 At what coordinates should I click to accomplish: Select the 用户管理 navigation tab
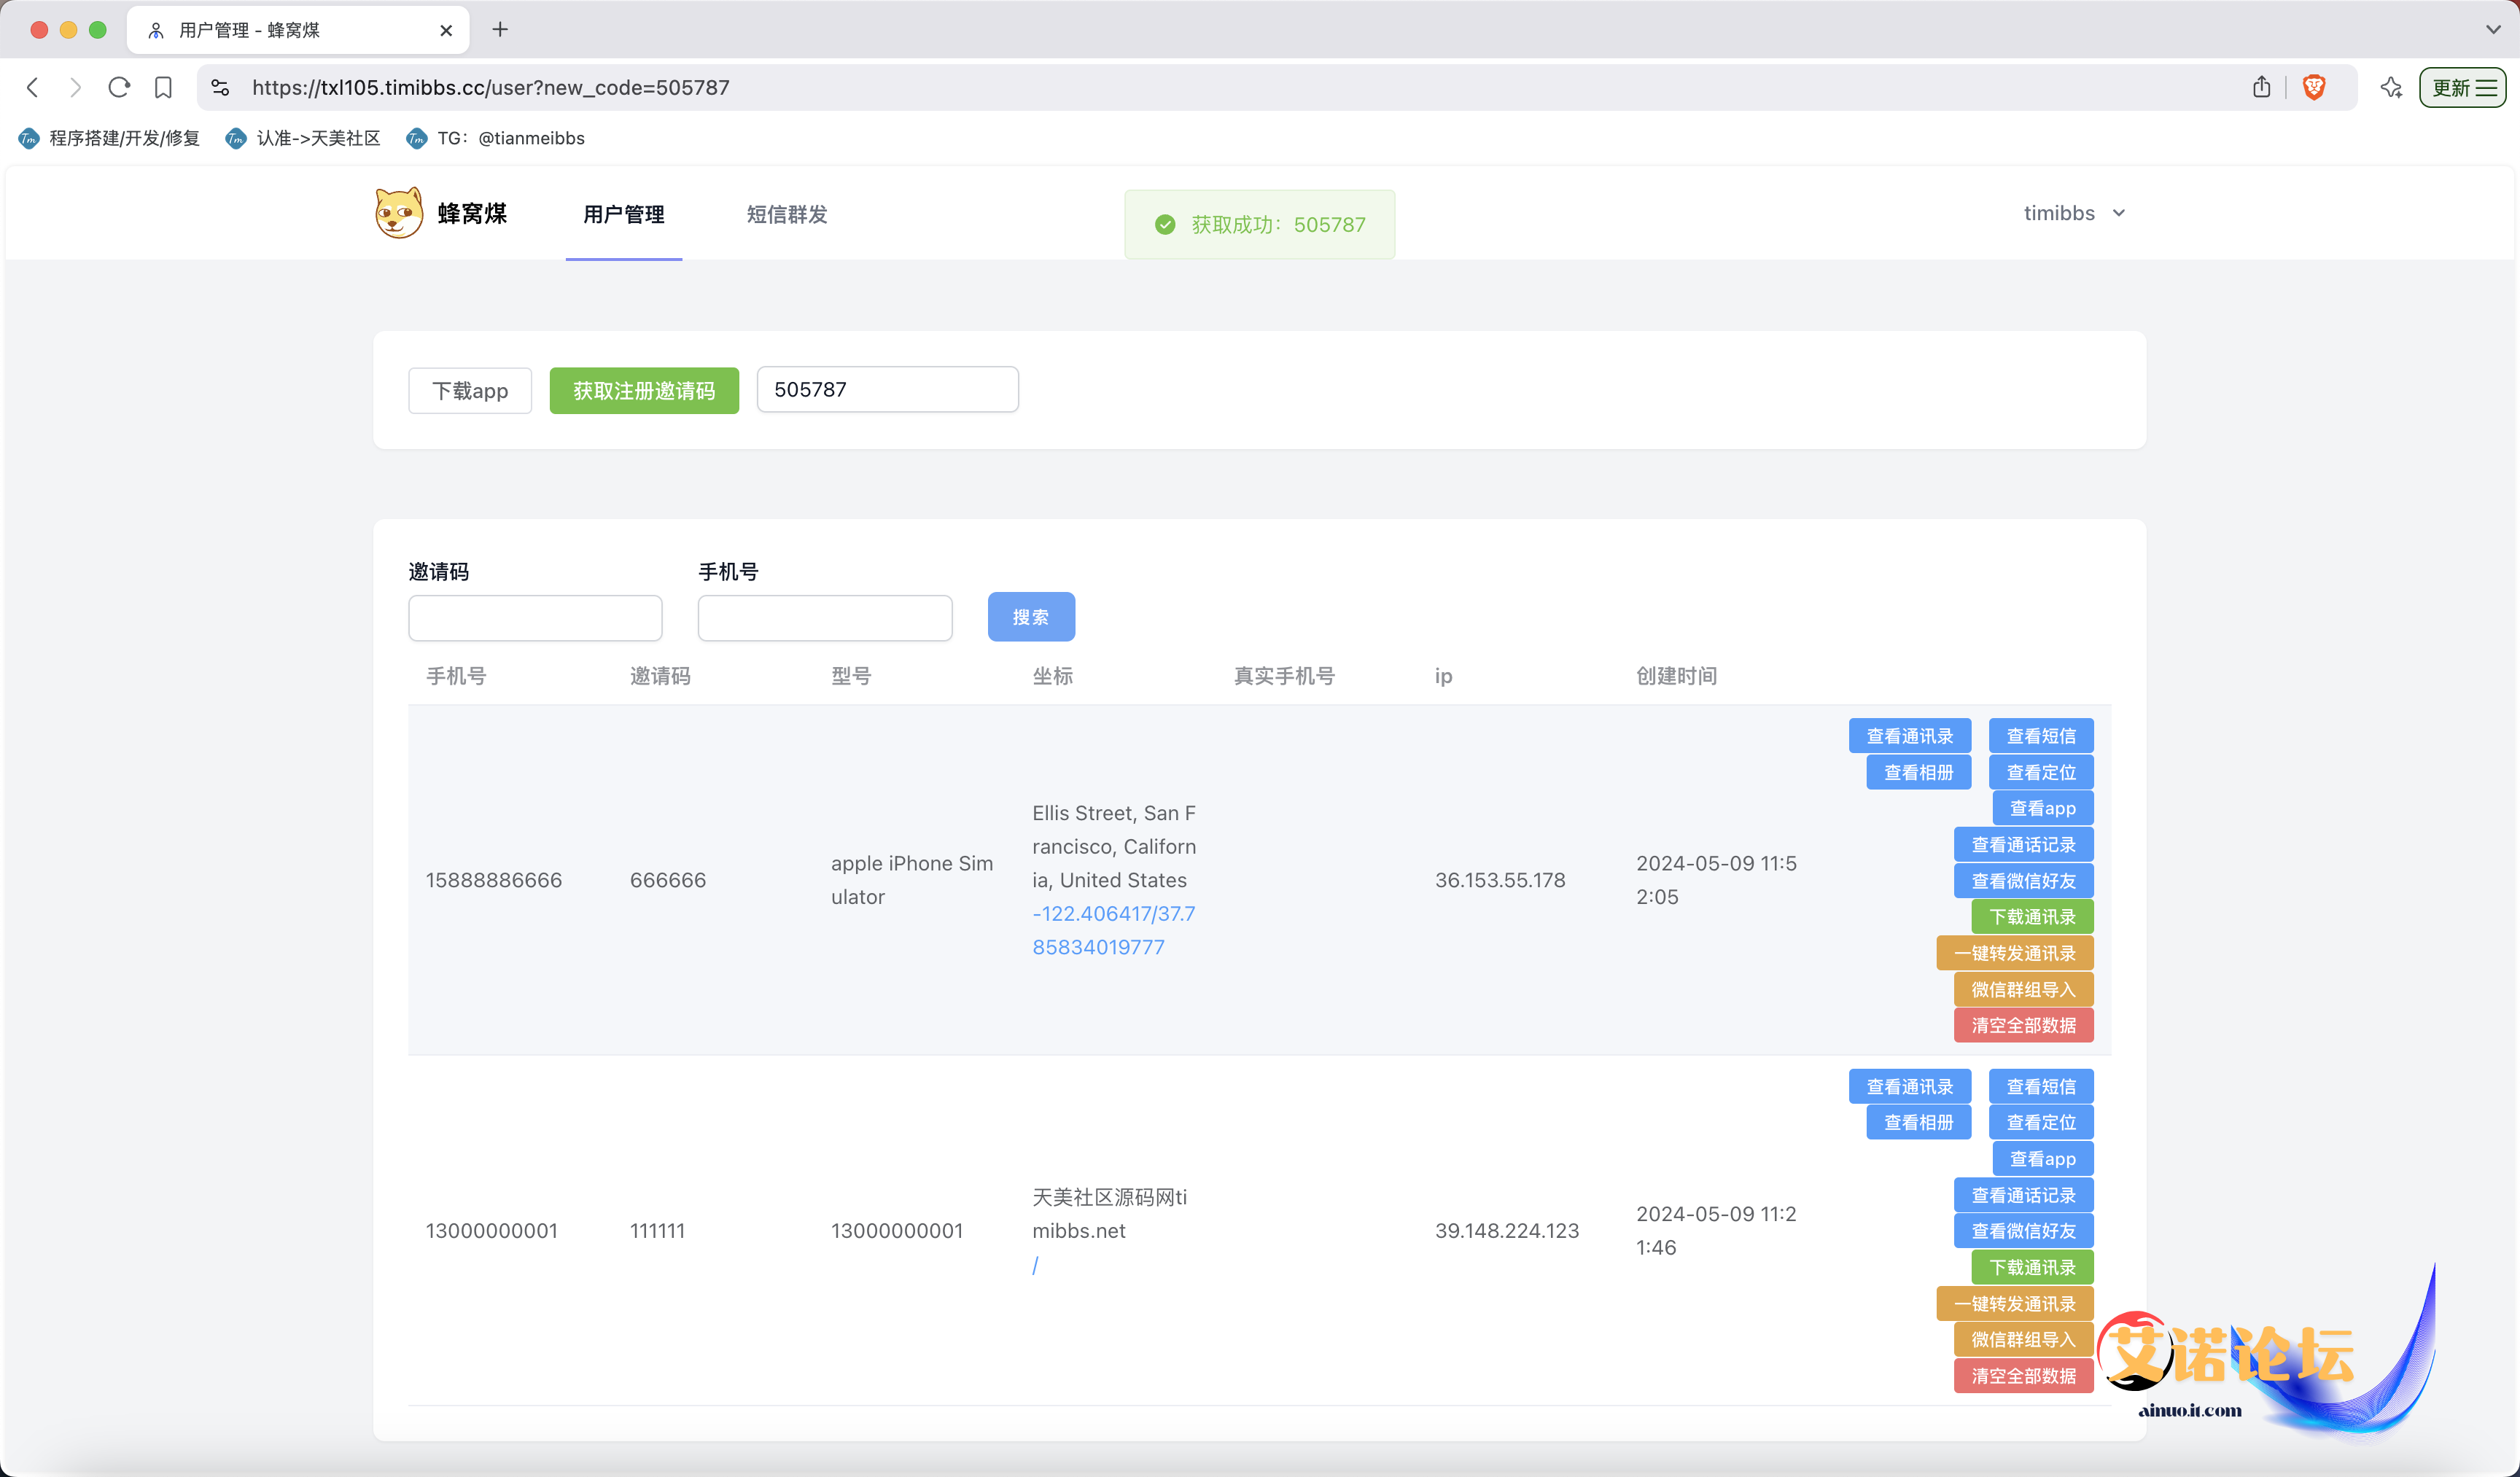pos(623,214)
